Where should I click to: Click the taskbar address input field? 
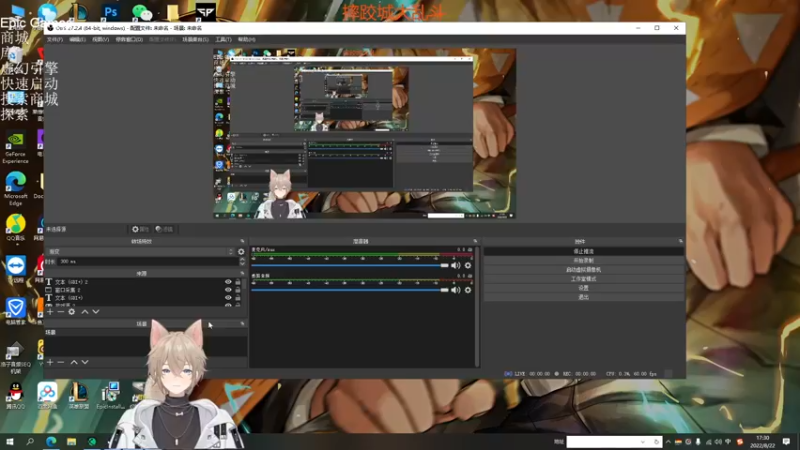click(x=602, y=442)
